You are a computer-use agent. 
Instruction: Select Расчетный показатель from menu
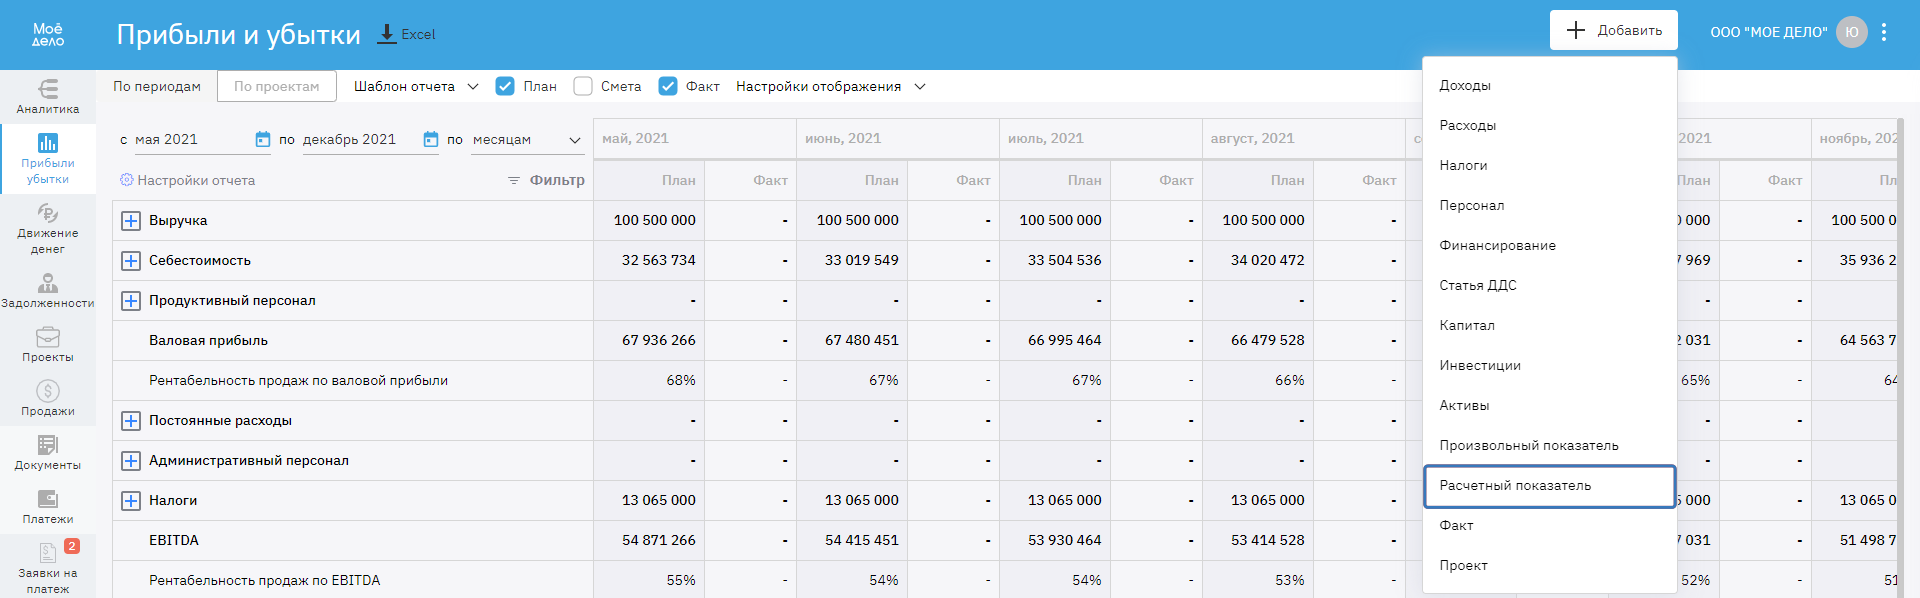[1548, 486]
